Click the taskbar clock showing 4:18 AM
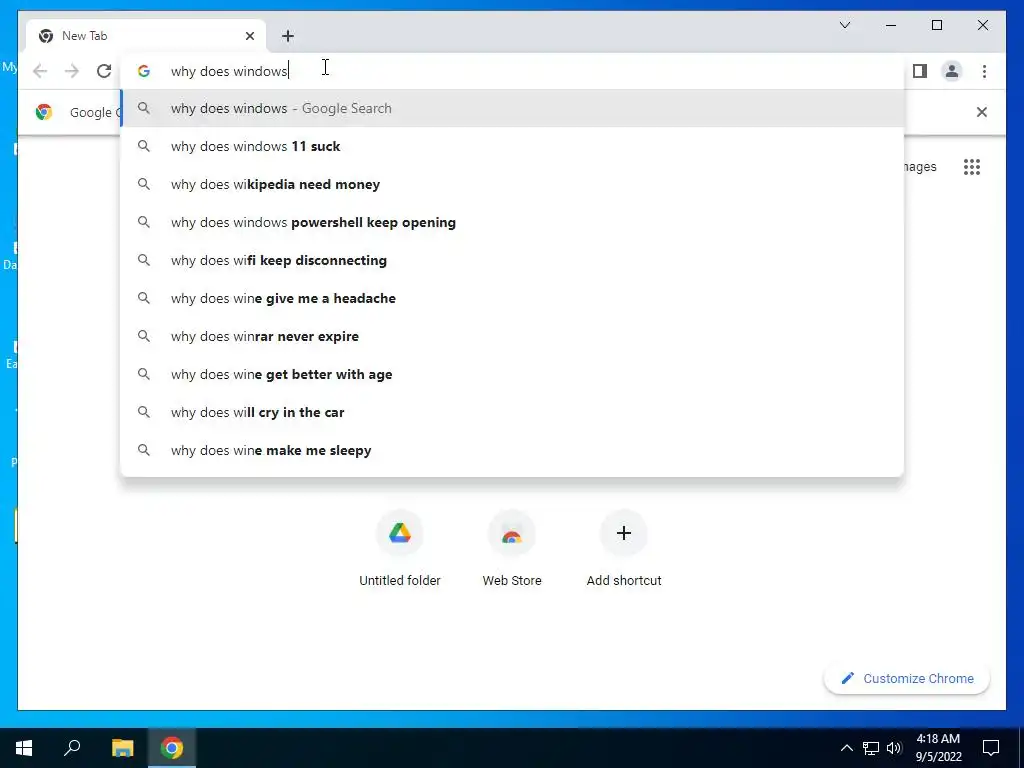Viewport: 1024px width, 768px height. click(938, 748)
